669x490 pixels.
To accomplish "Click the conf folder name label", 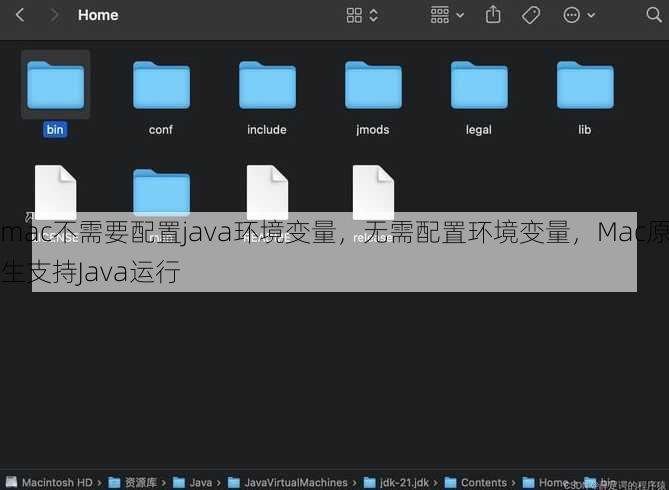I will point(161,129).
